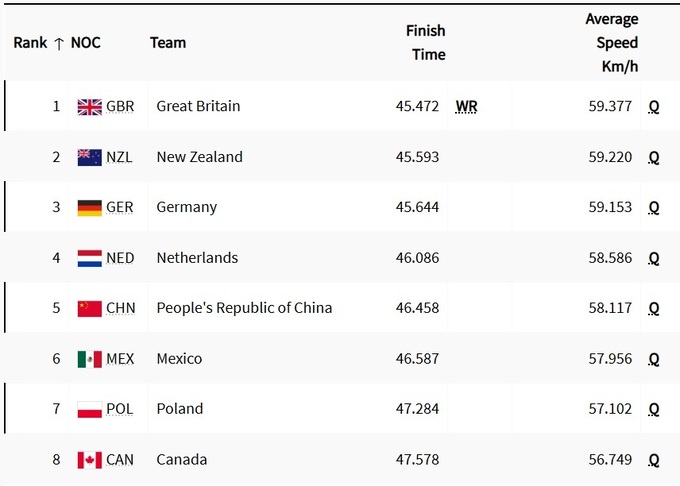The height and width of the screenshot is (486, 680).
Task: Click the Mexico flag icon
Action: [90, 359]
